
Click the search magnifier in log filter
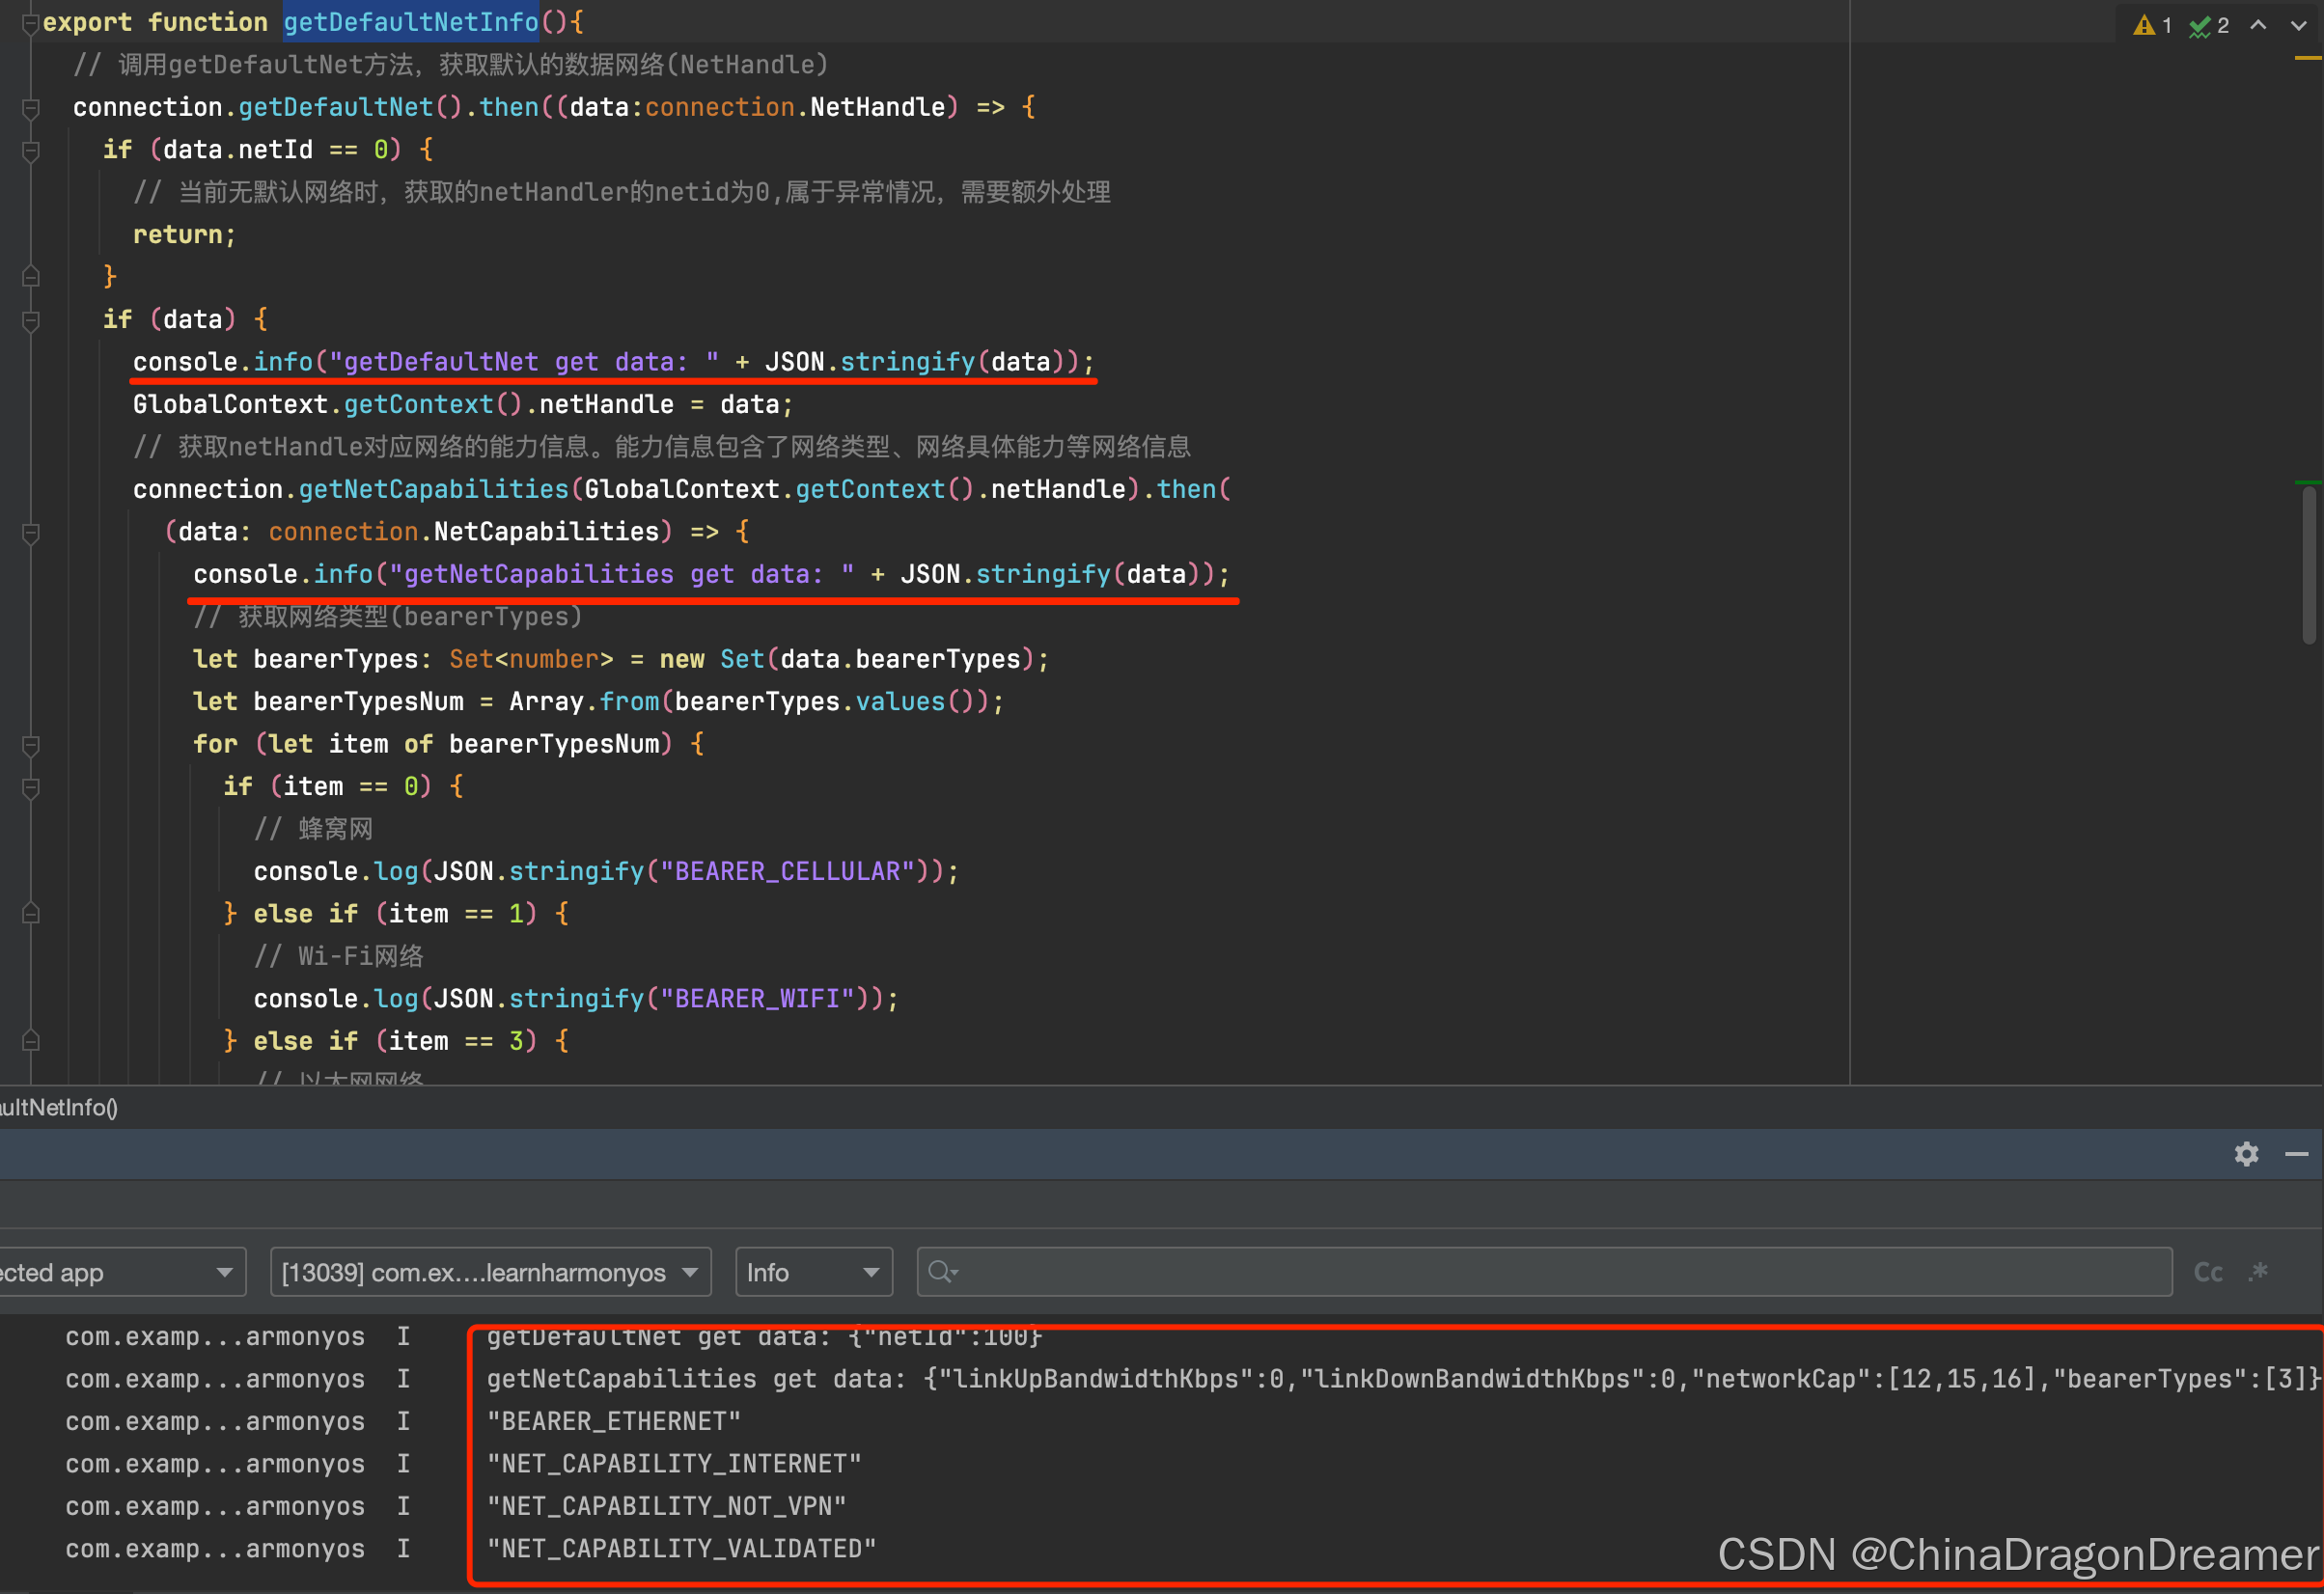click(941, 1271)
